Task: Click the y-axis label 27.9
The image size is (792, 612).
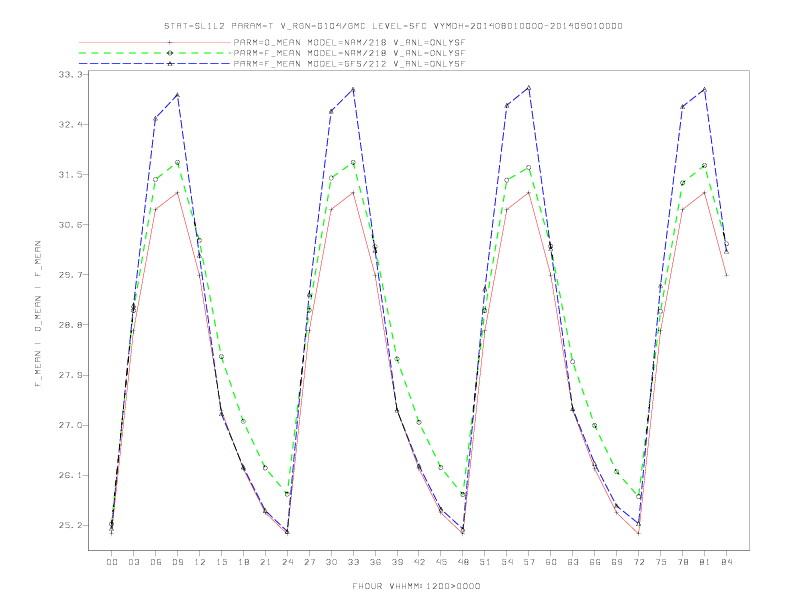Action: pos(70,375)
